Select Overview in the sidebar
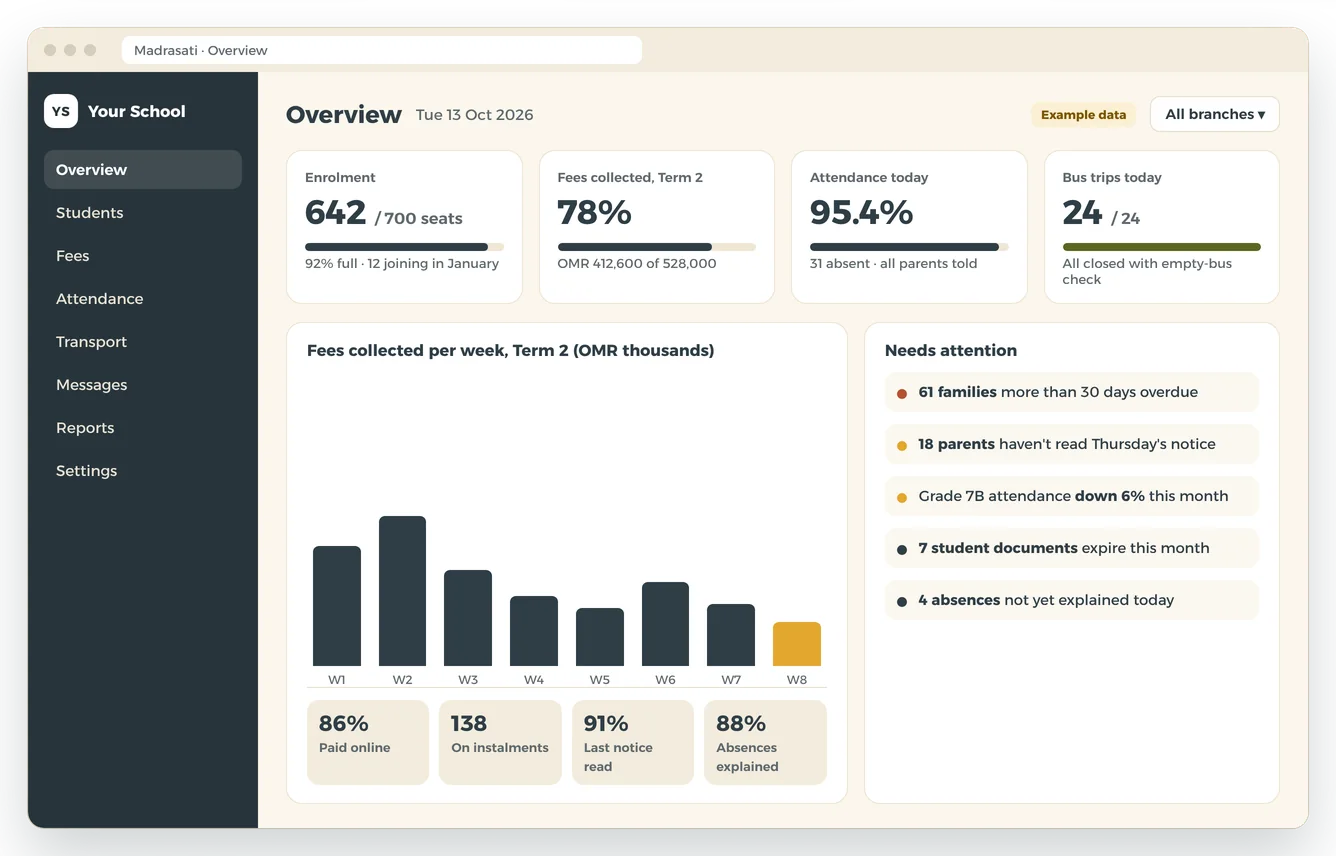The image size is (1336, 856). click(143, 170)
